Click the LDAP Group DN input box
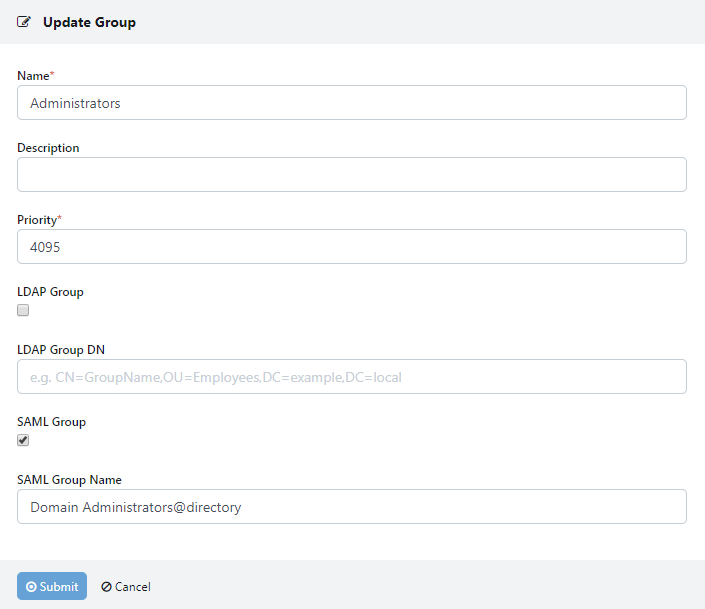Viewport: 705px width, 609px height. click(x=352, y=377)
